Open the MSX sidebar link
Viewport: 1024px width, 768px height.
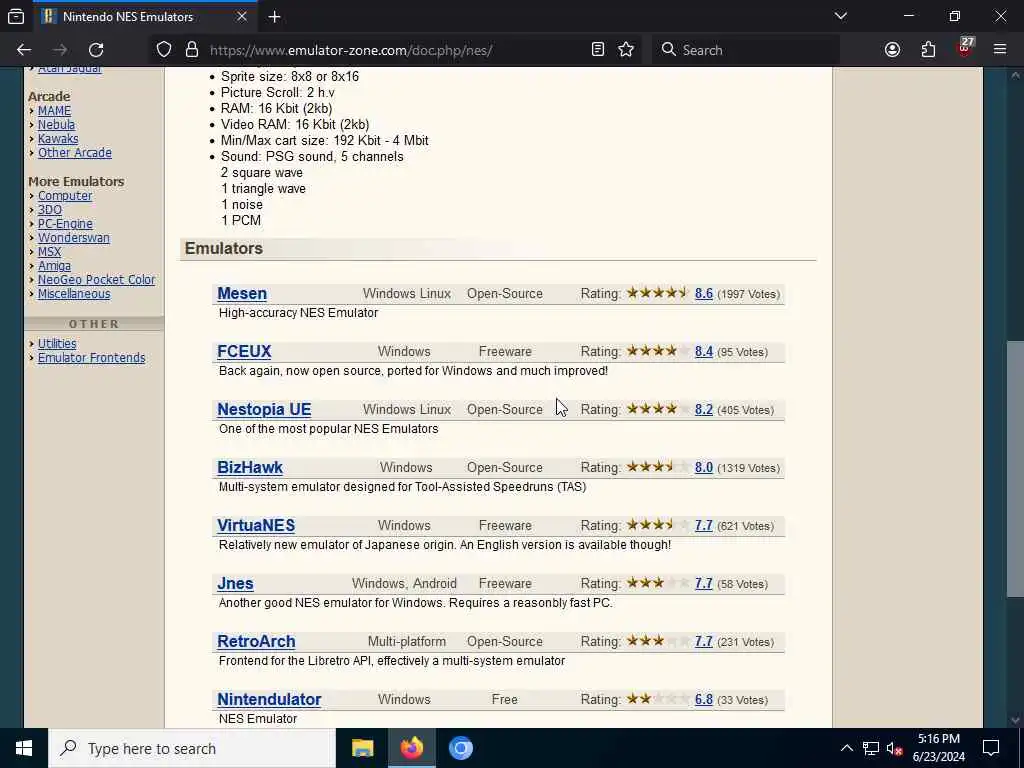[49, 252]
